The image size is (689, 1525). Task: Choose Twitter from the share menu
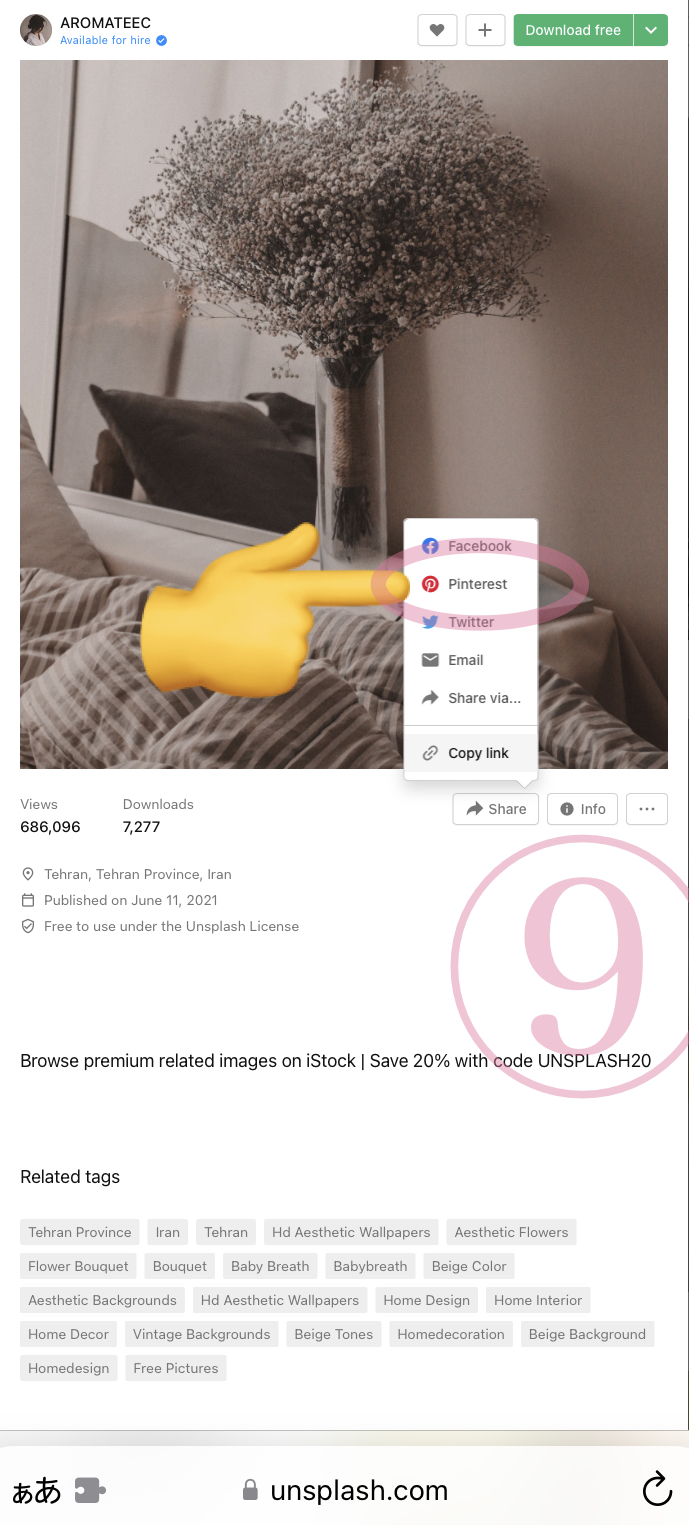[470, 622]
